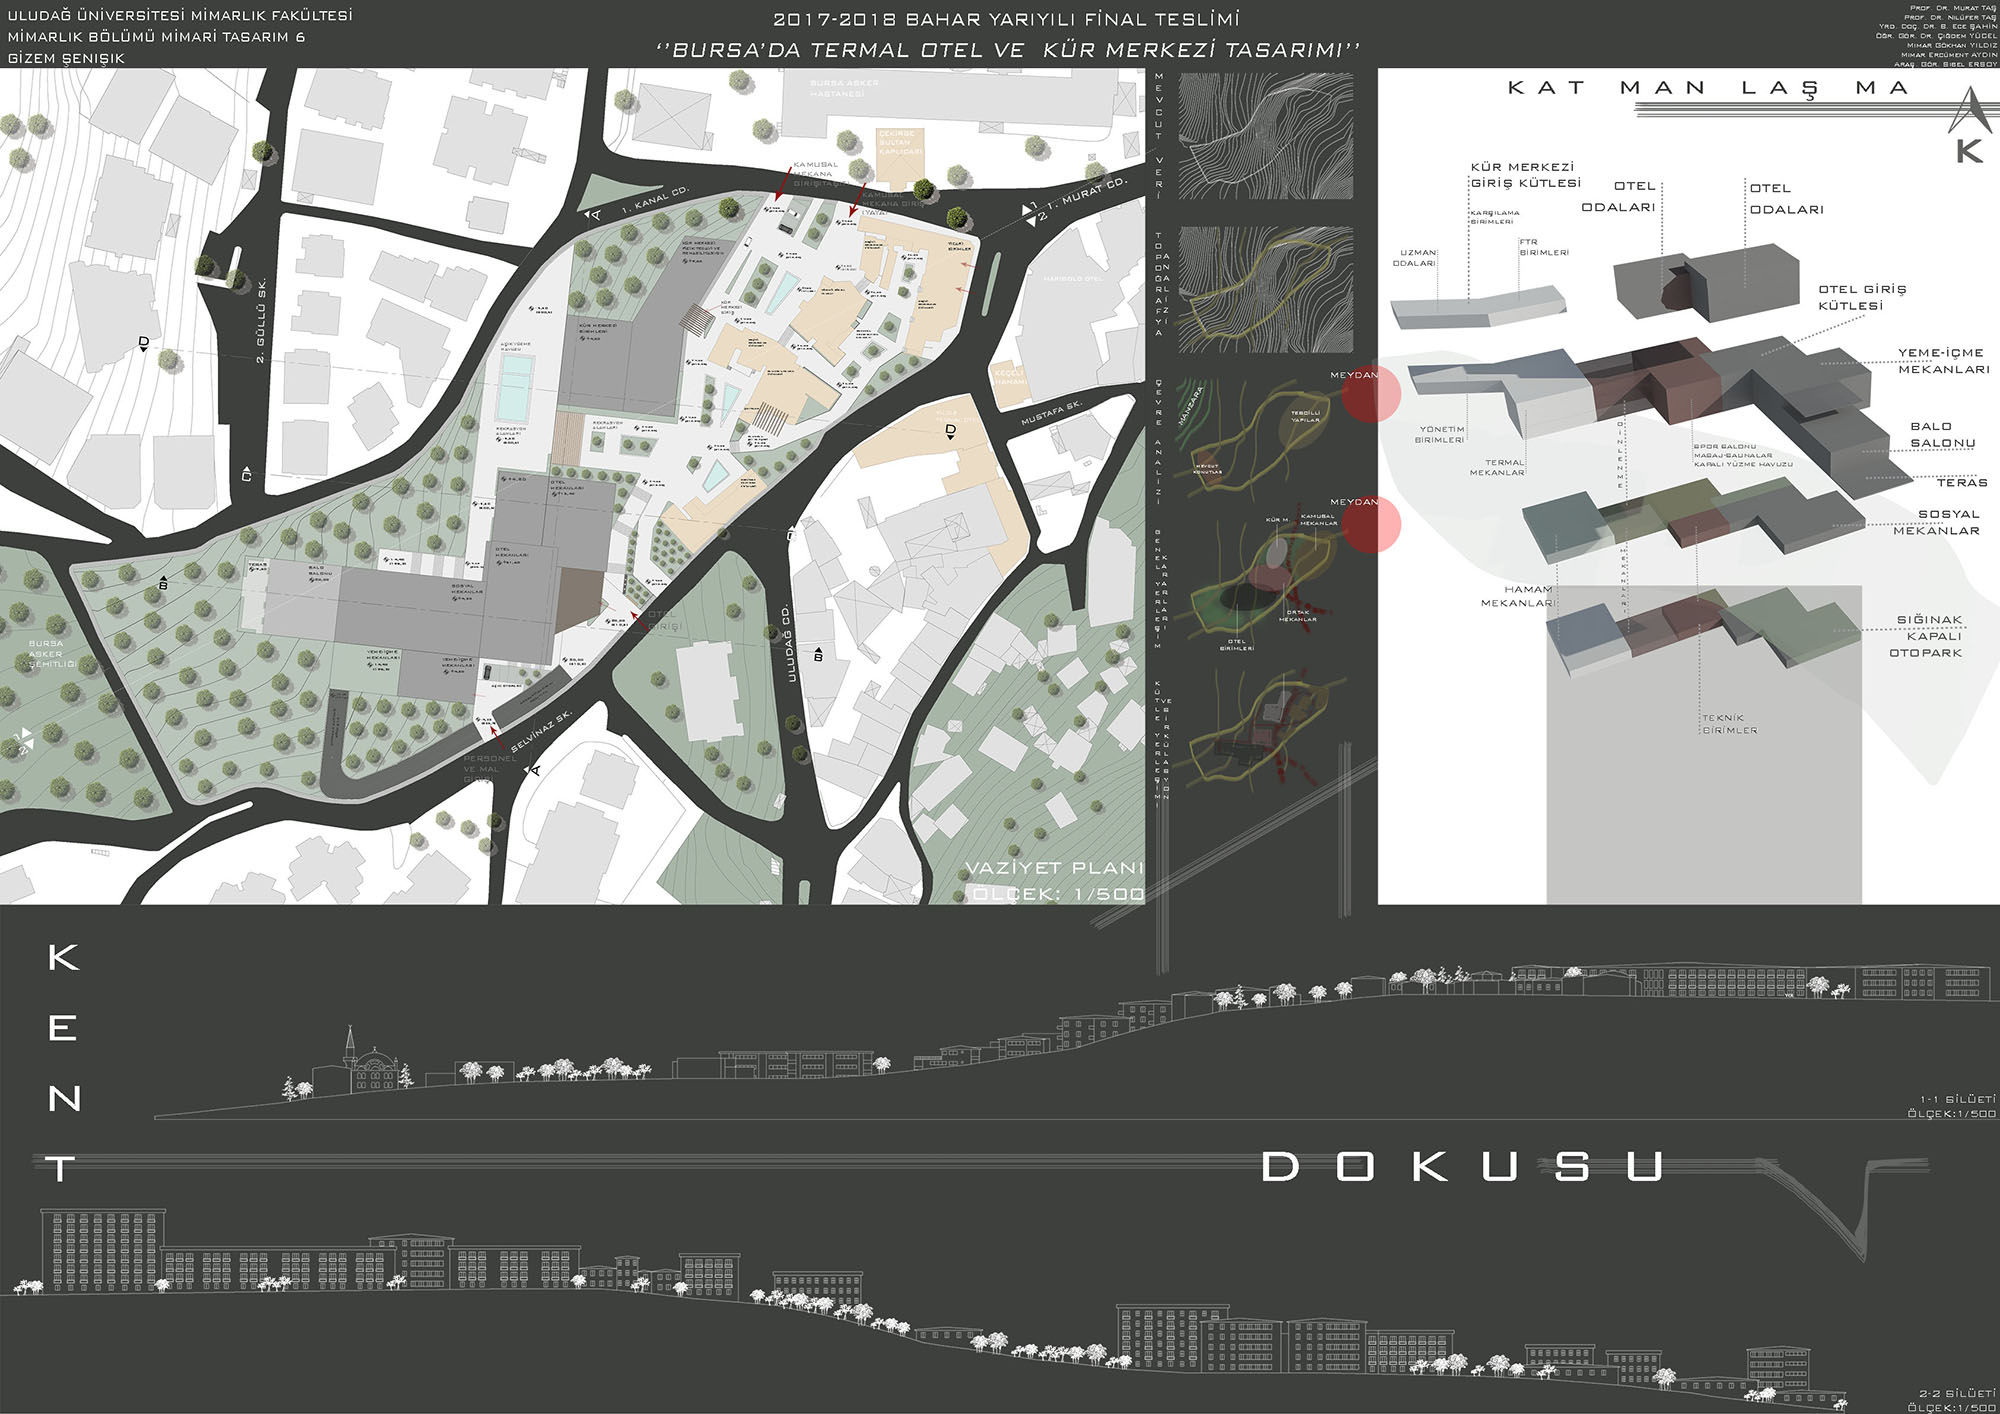Click 'Prof. Dr. Murat TAŞ' in the credits

(1952, 8)
